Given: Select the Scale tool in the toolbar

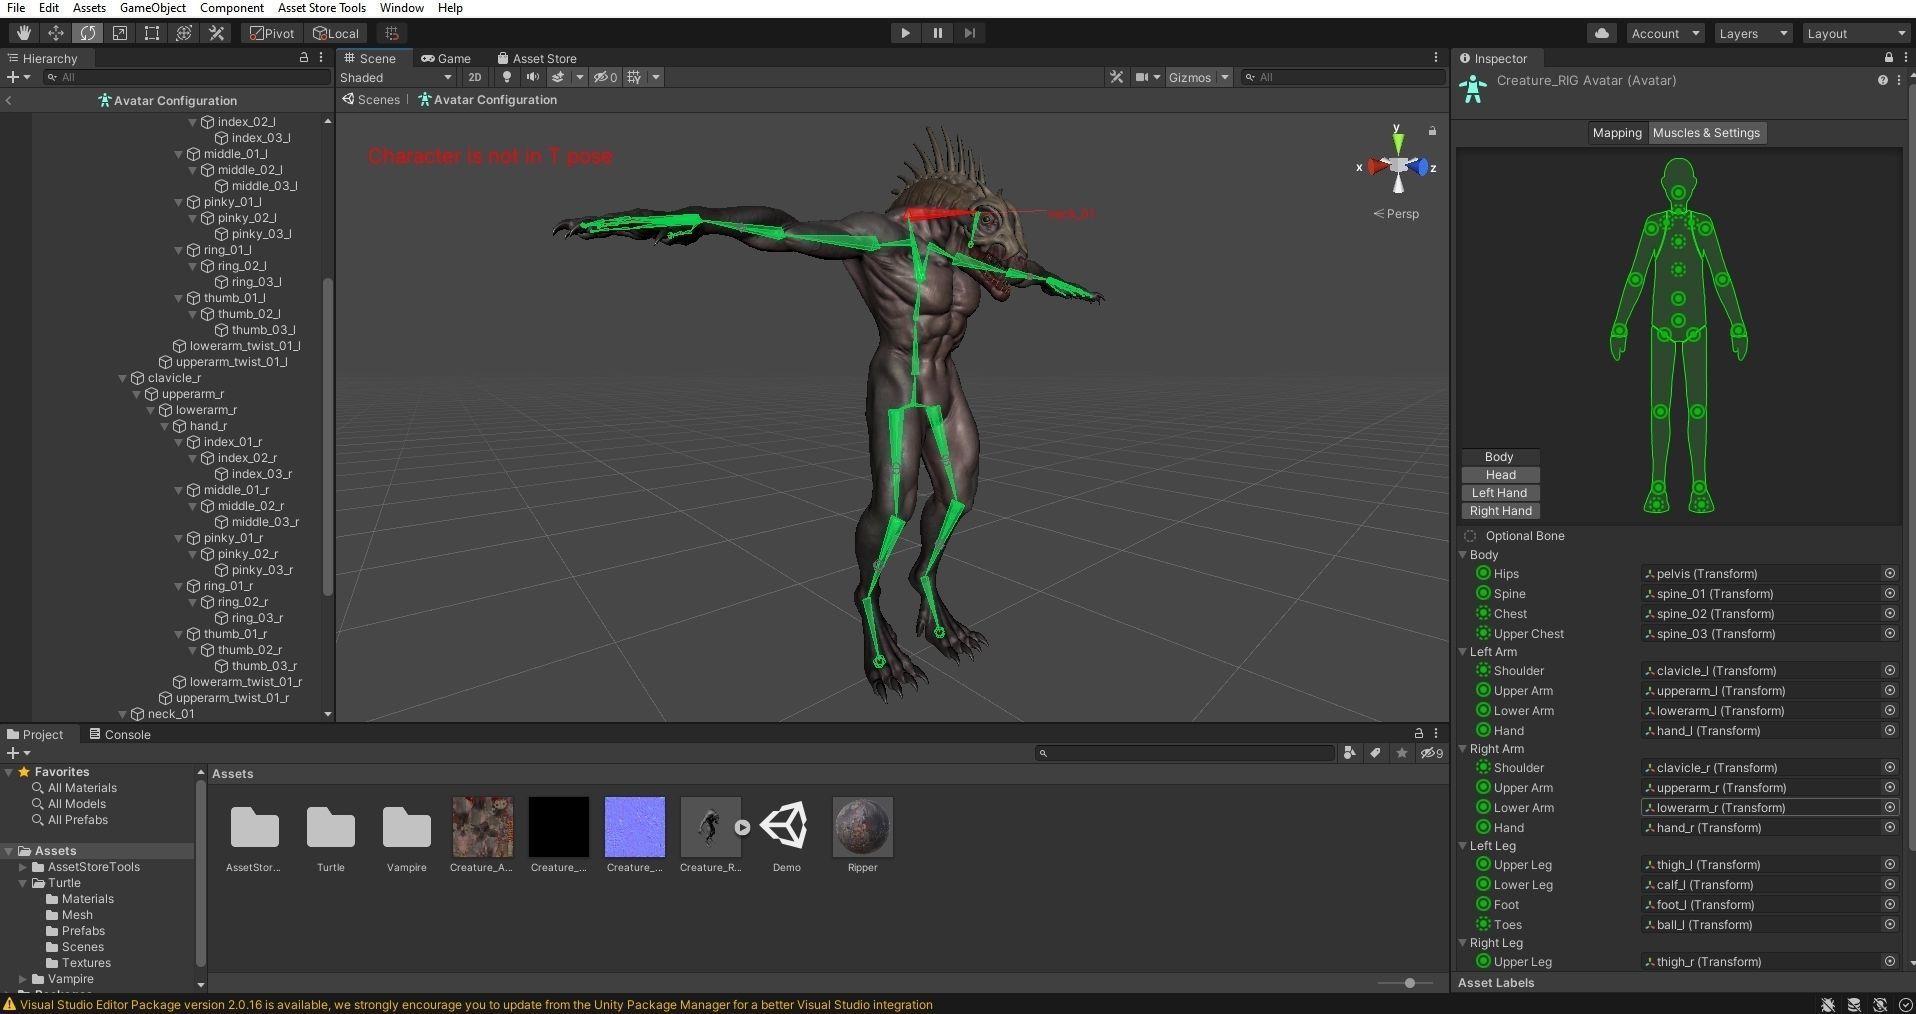Looking at the screenshot, I should tap(120, 33).
